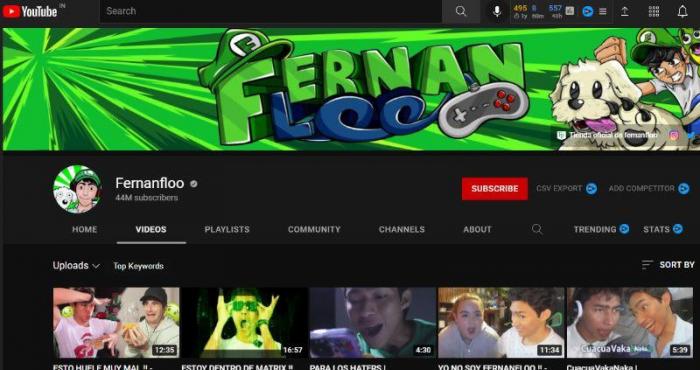This screenshot has width=700, height=370.
Task: Click the YouTube logo
Action: [30, 11]
